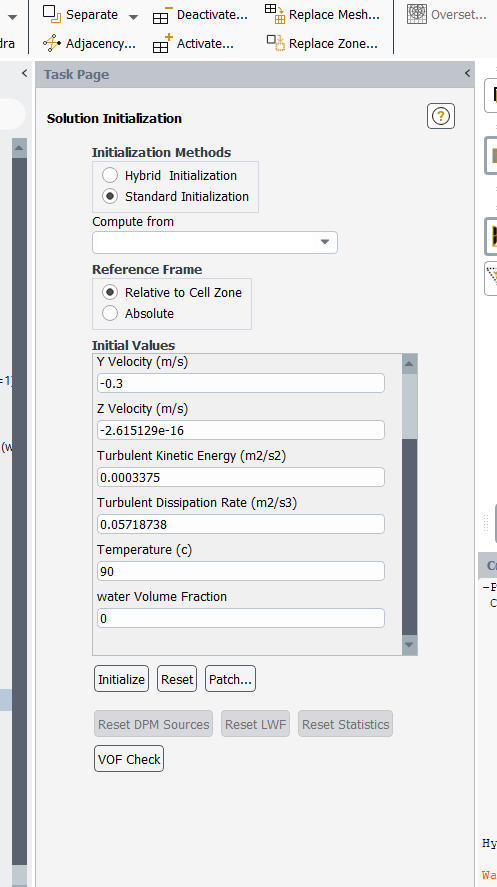The height and width of the screenshot is (887, 497).
Task: Open the Patch dialog button
Action: pos(230,679)
